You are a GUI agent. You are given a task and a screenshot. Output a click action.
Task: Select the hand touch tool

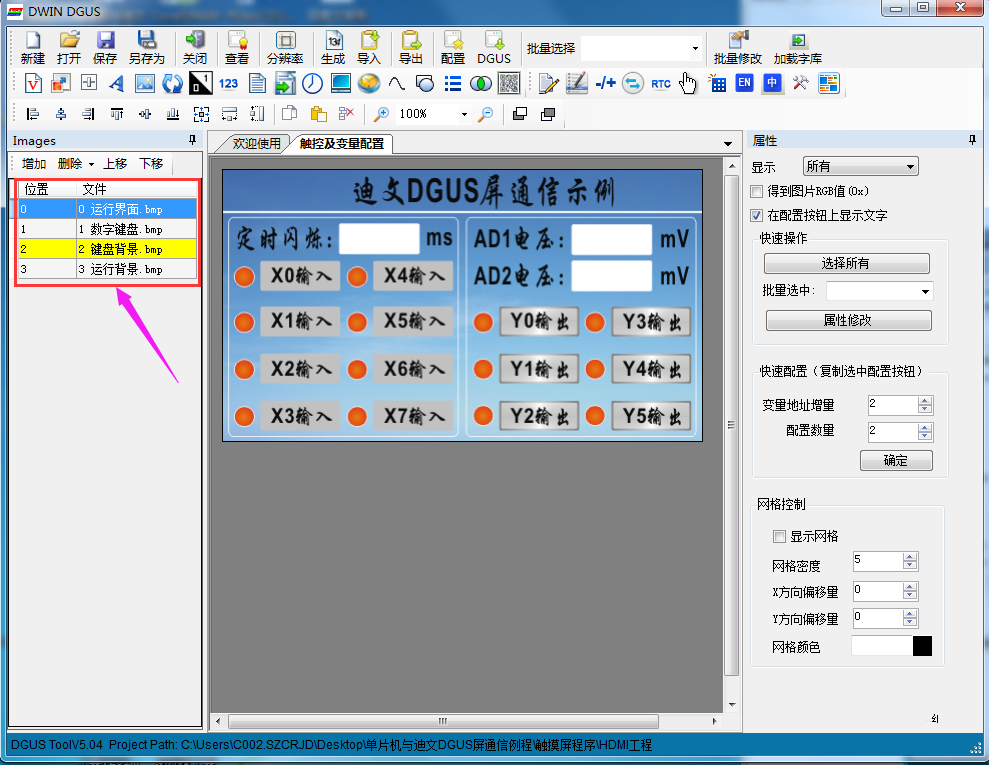(x=688, y=83)
